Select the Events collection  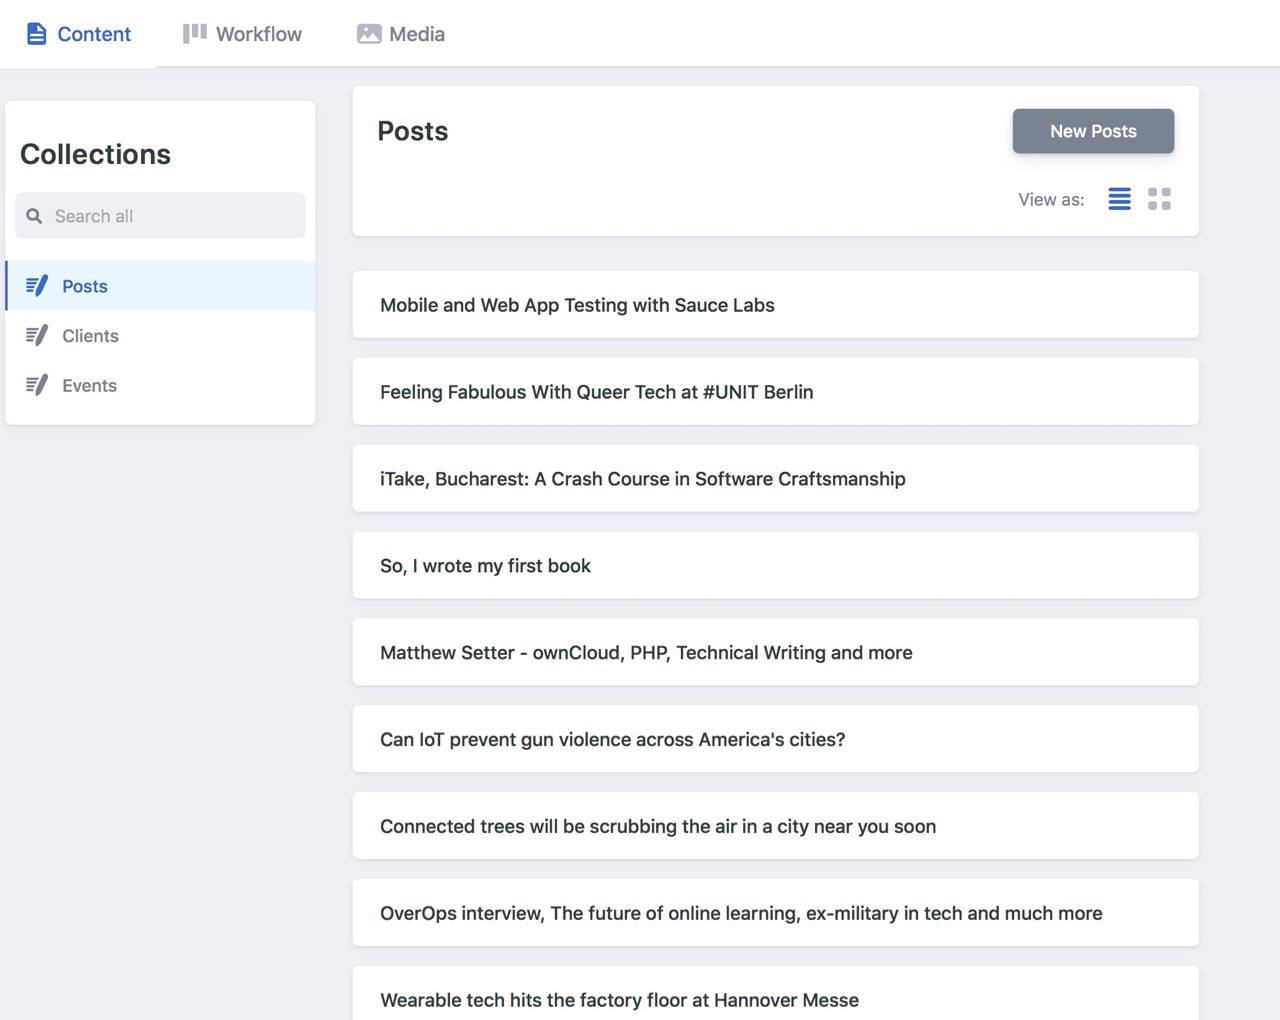(x=89, y=386)
